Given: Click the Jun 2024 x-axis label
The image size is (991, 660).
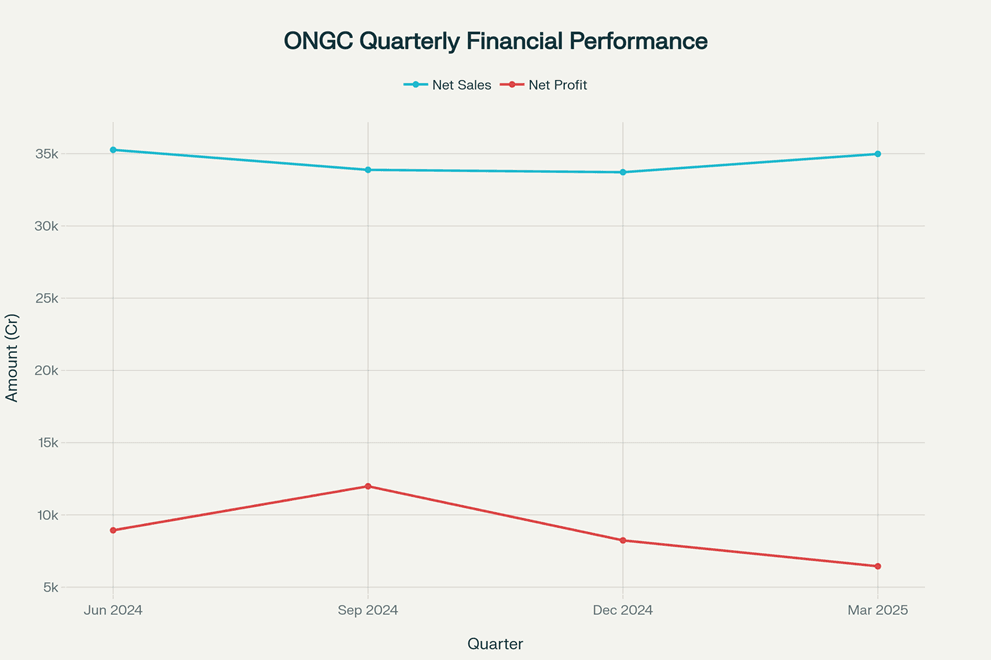Looking at the screenshot, I should pyautogui.click(x=113, y=609).
